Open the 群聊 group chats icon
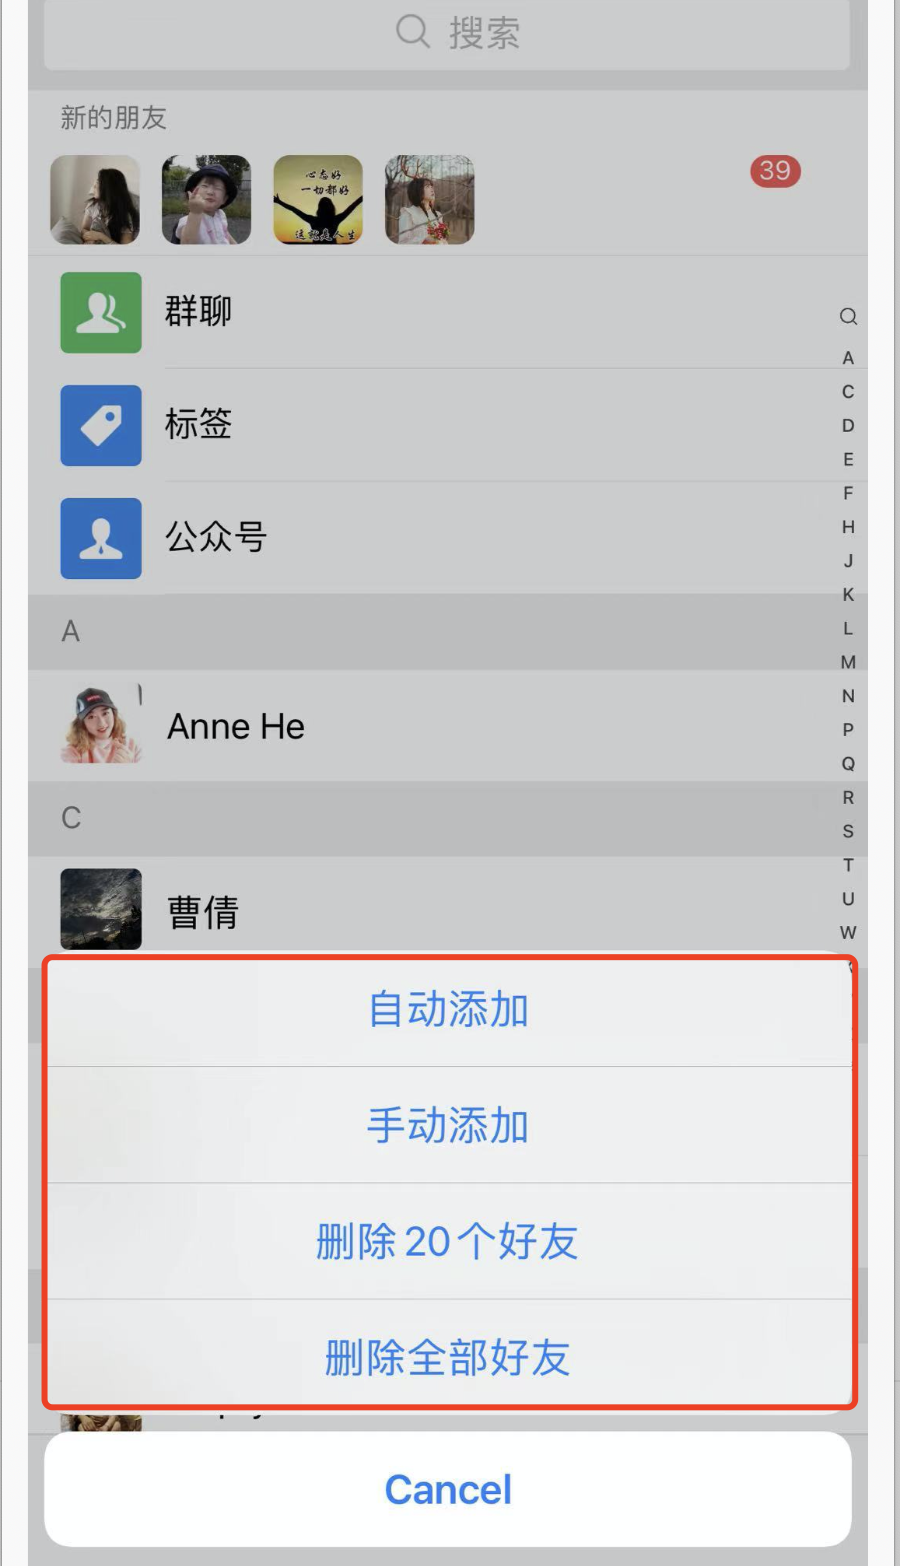The width and height of the screenshot is (900, 1566). (x=101, y=312)
